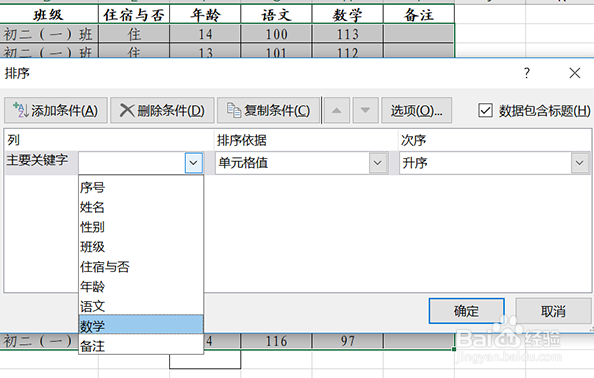Screen dimensions: 594x378
Task: Click the cell with value 14
Action: coord(205,34)
